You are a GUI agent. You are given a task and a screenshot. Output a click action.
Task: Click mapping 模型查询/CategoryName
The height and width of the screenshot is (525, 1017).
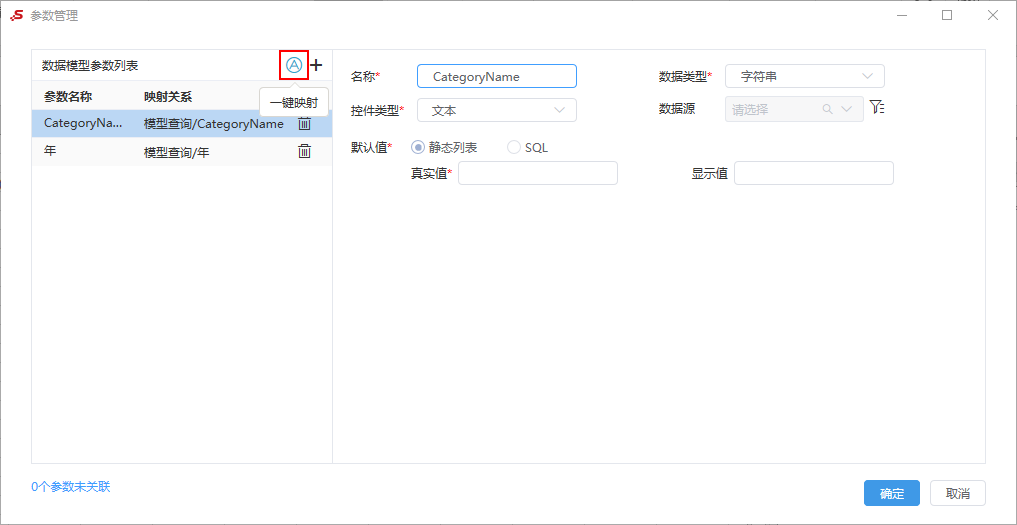[x=213, y=123]
